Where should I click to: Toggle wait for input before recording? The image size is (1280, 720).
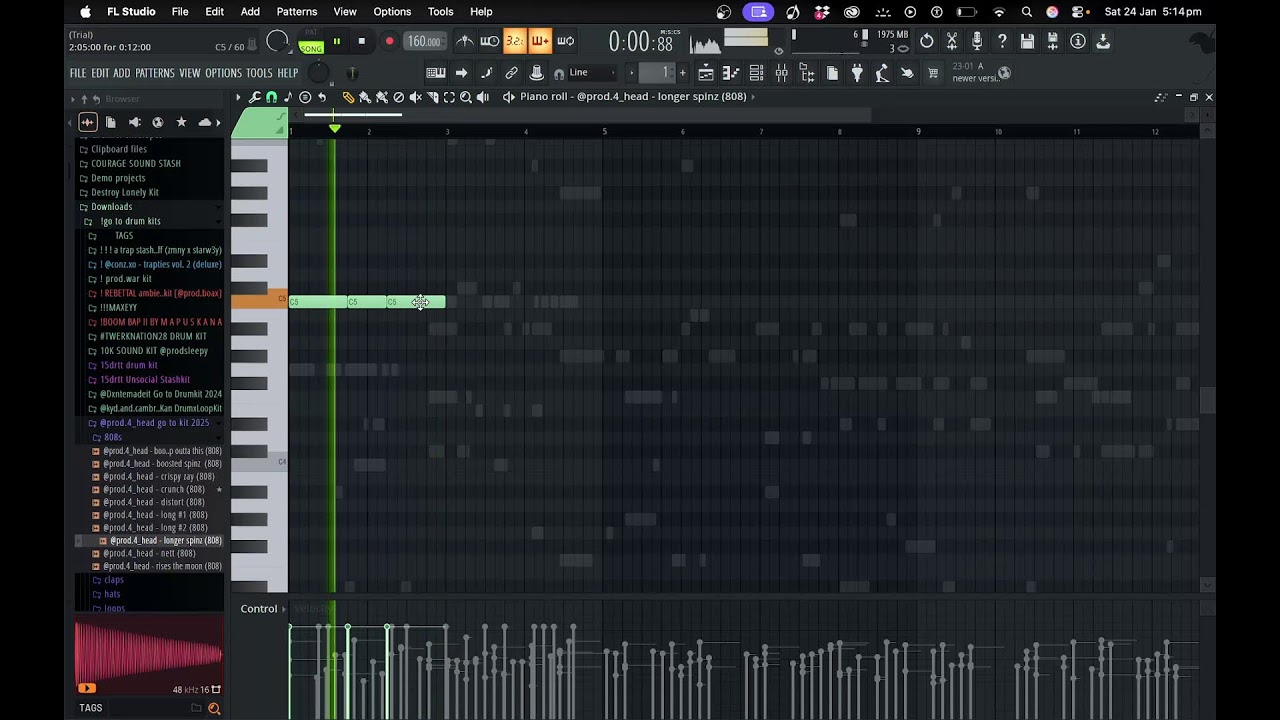(490, 41)
